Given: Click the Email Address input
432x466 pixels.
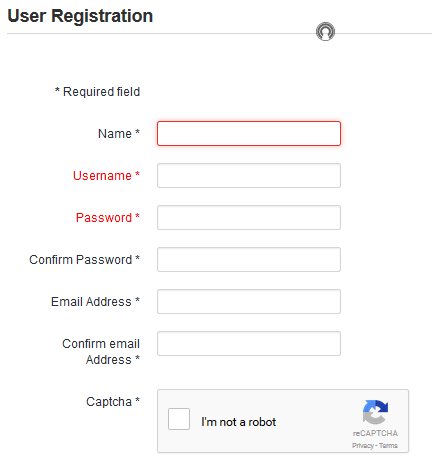Looking at the screenshot, I should 249,302.
